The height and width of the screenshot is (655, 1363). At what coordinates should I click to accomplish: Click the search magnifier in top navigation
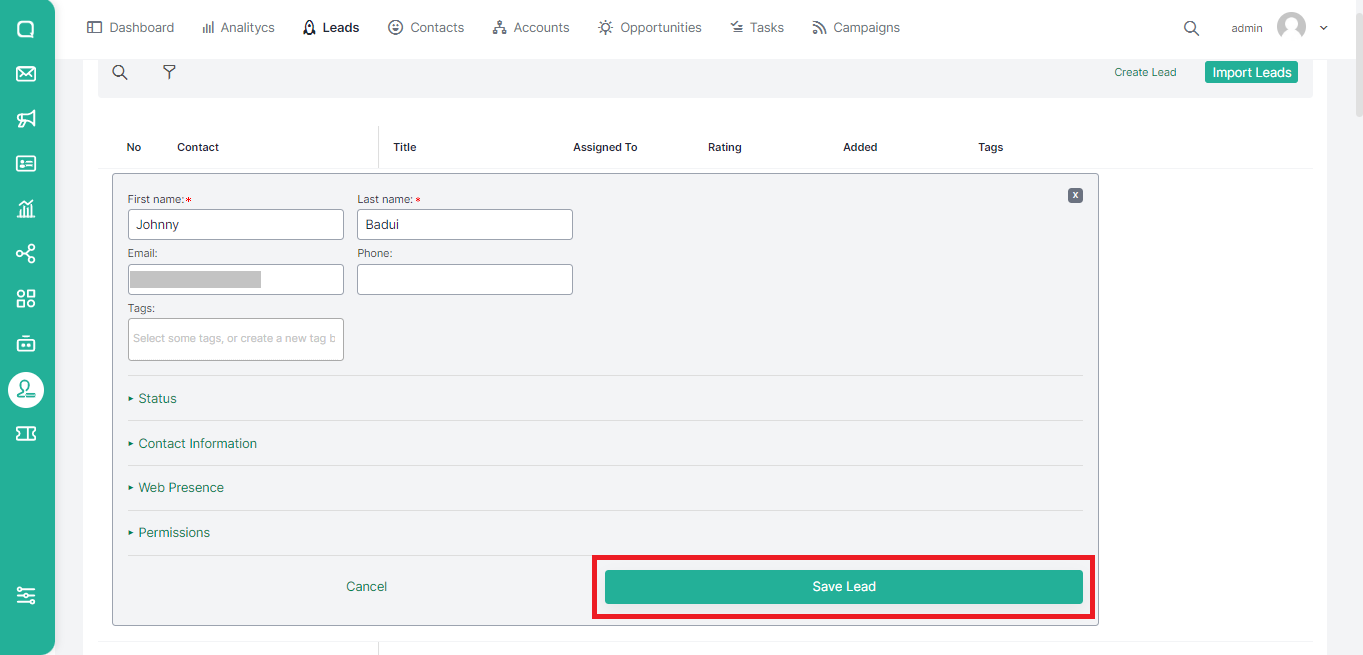(1191, 28)
